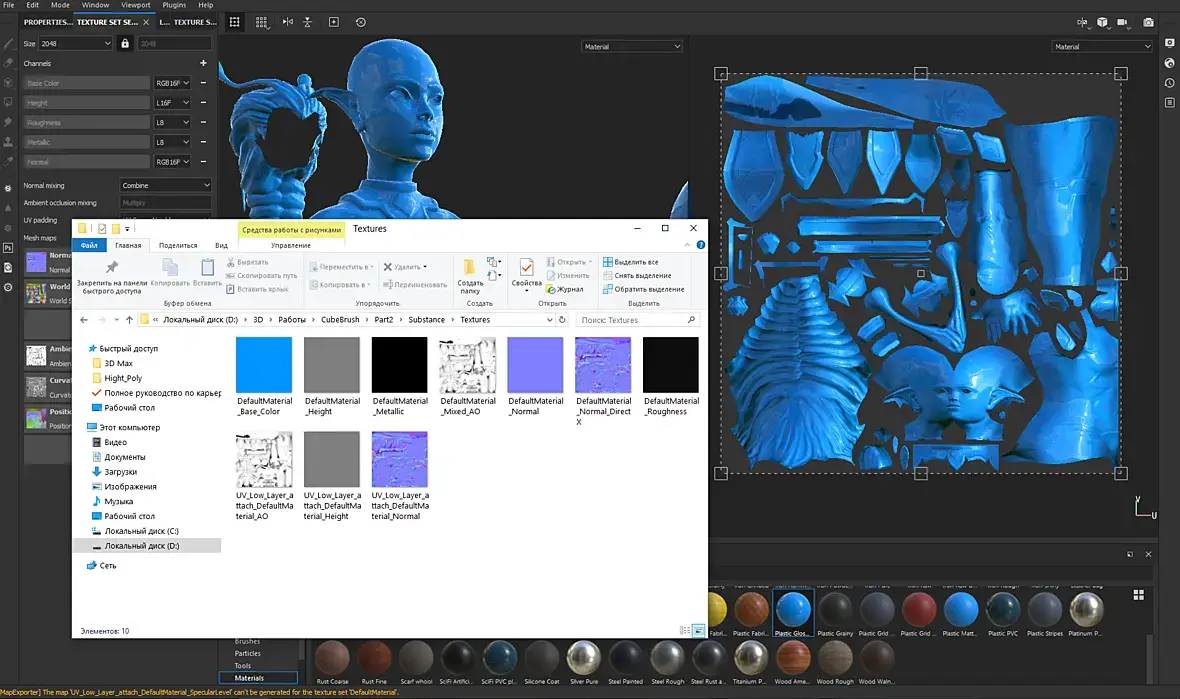Select the DefaultMaterial_Base_Color blue thumbnail

[264, 365]
